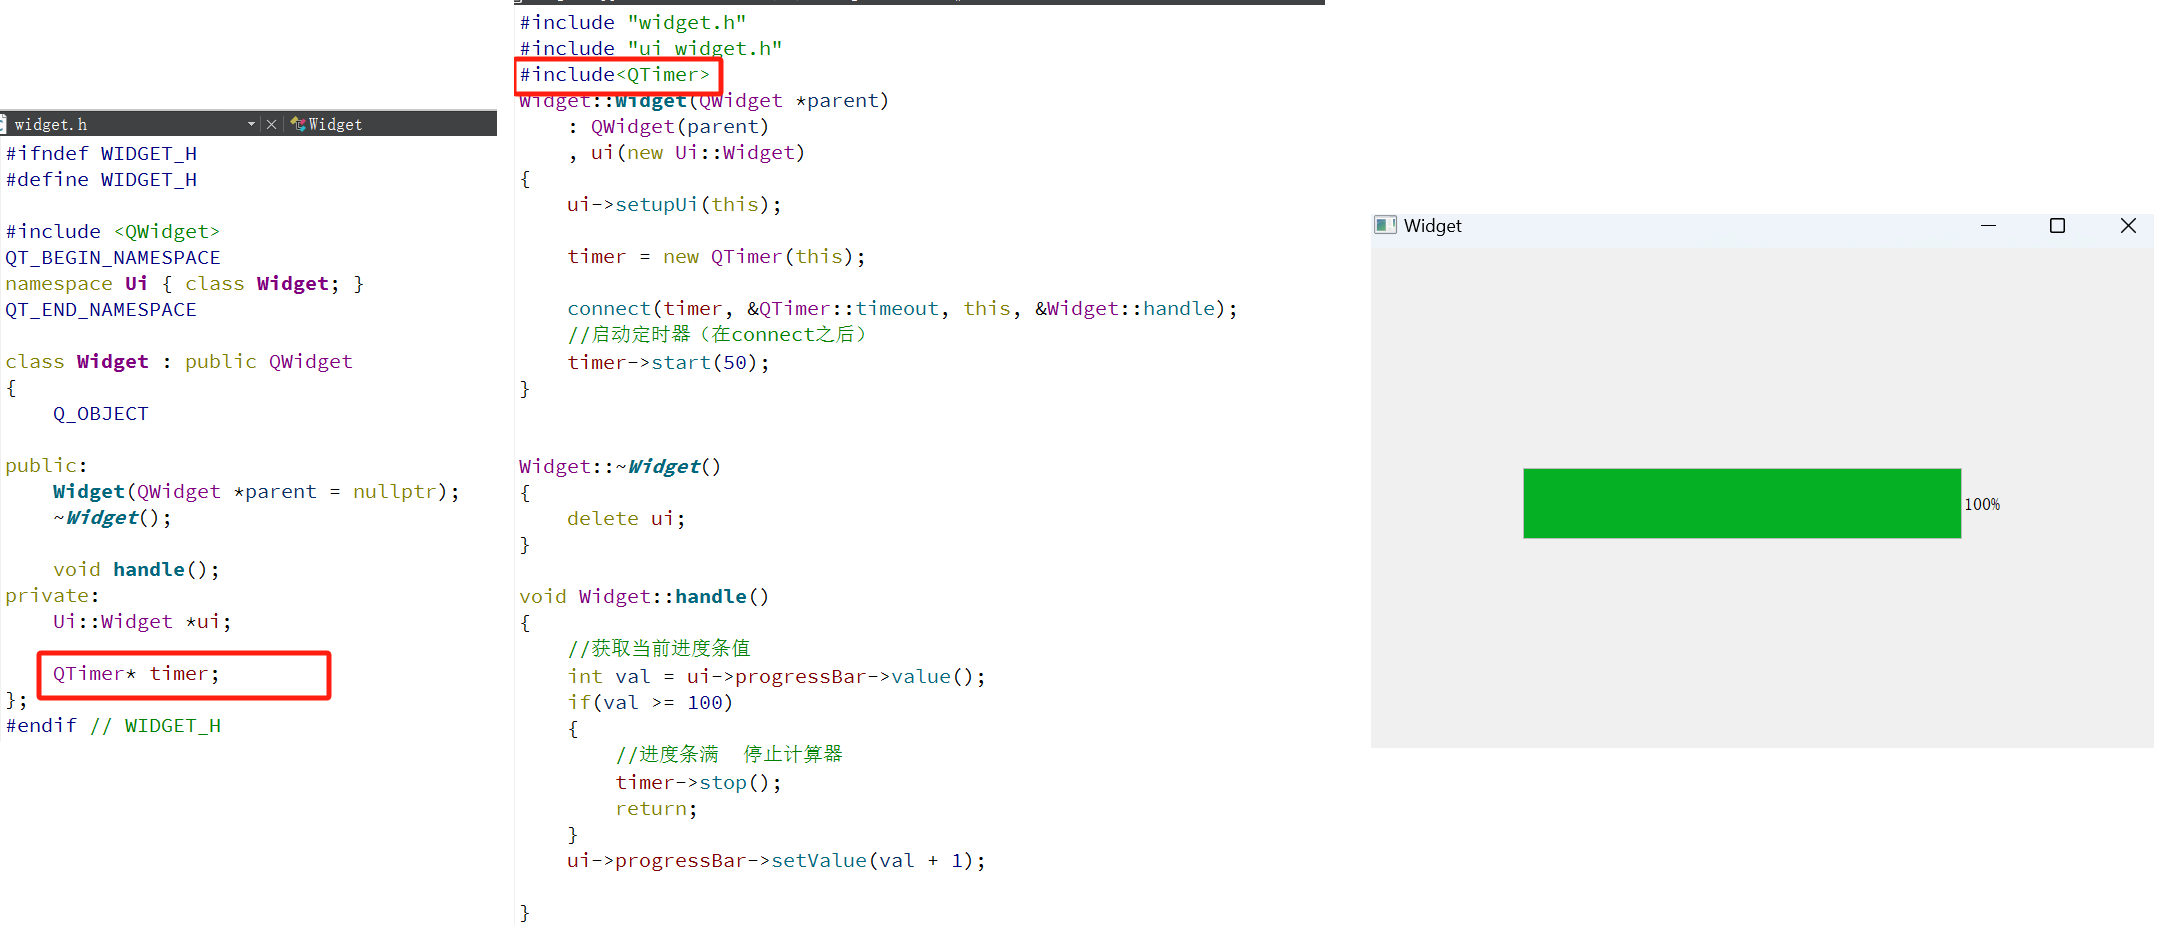2161x925 pixels.
Task: Click the 'connect(timer, &QTimer::timeout' line
Action: 902,308
